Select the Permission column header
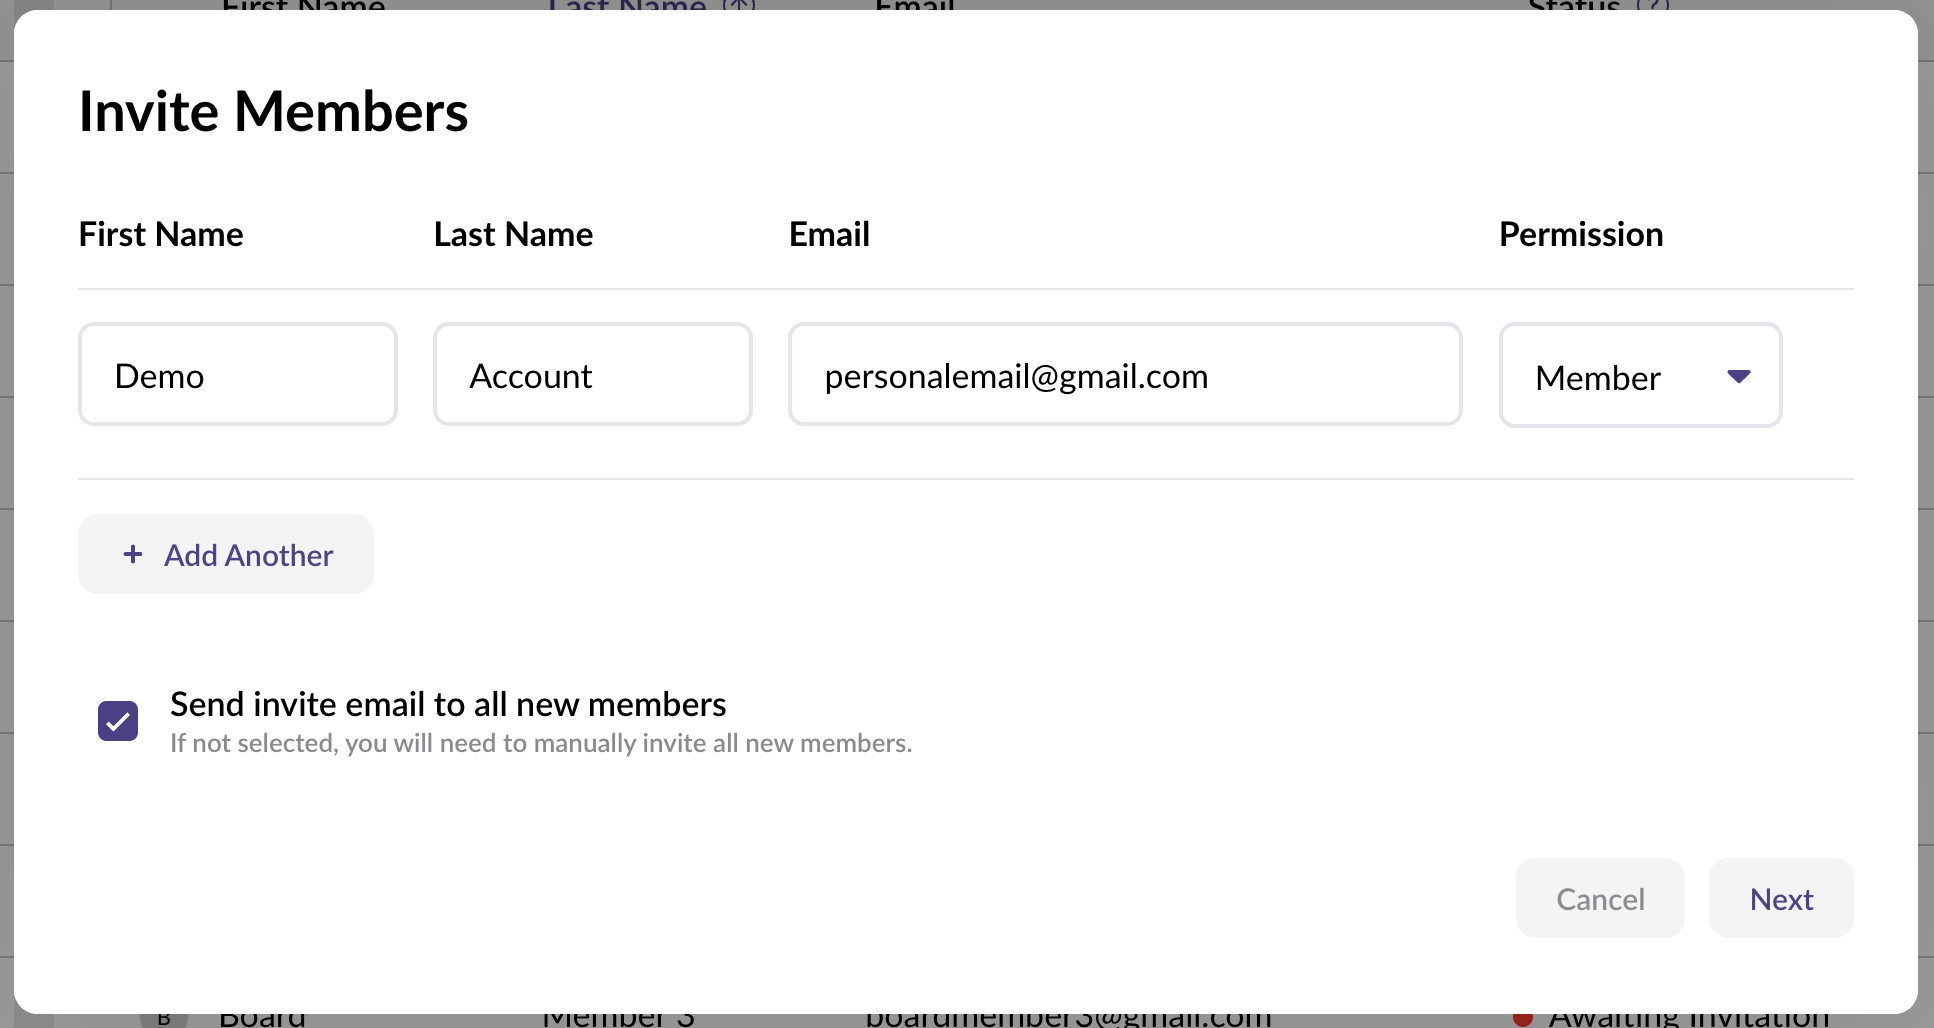Screen dimensions: 1934x1028 1581,234
